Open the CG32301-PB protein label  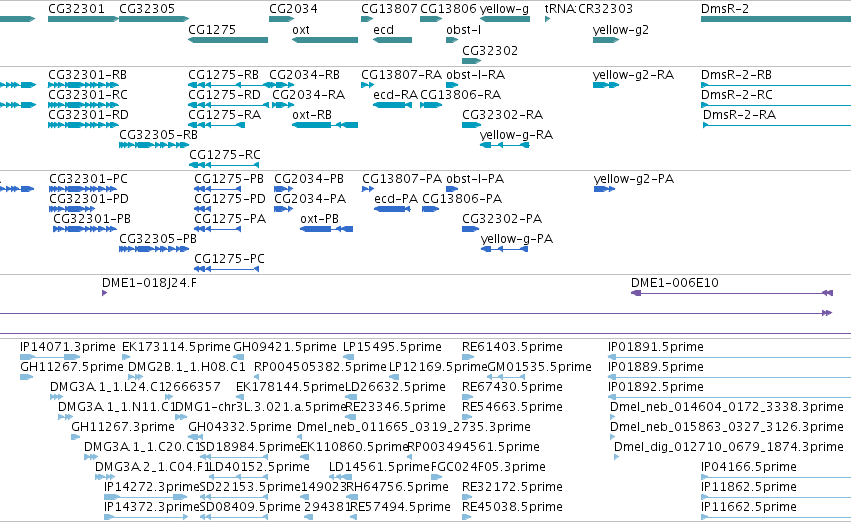pyautogui.click(x=92, y=219)
